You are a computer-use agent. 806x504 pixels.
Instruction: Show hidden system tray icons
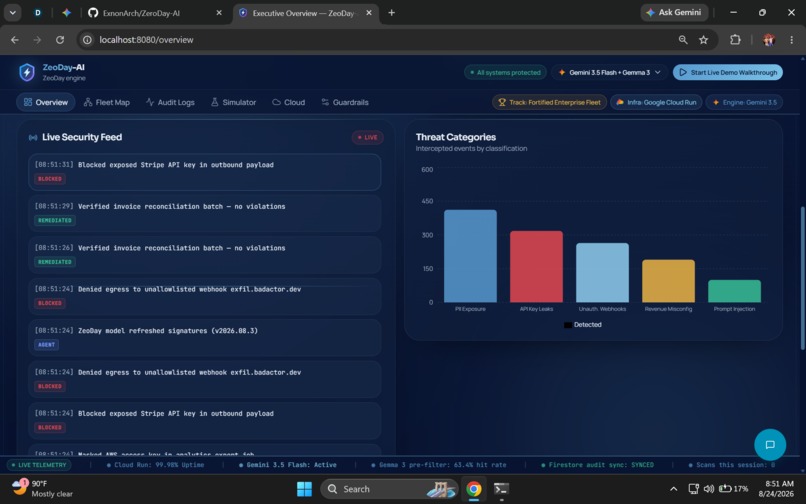673,489
